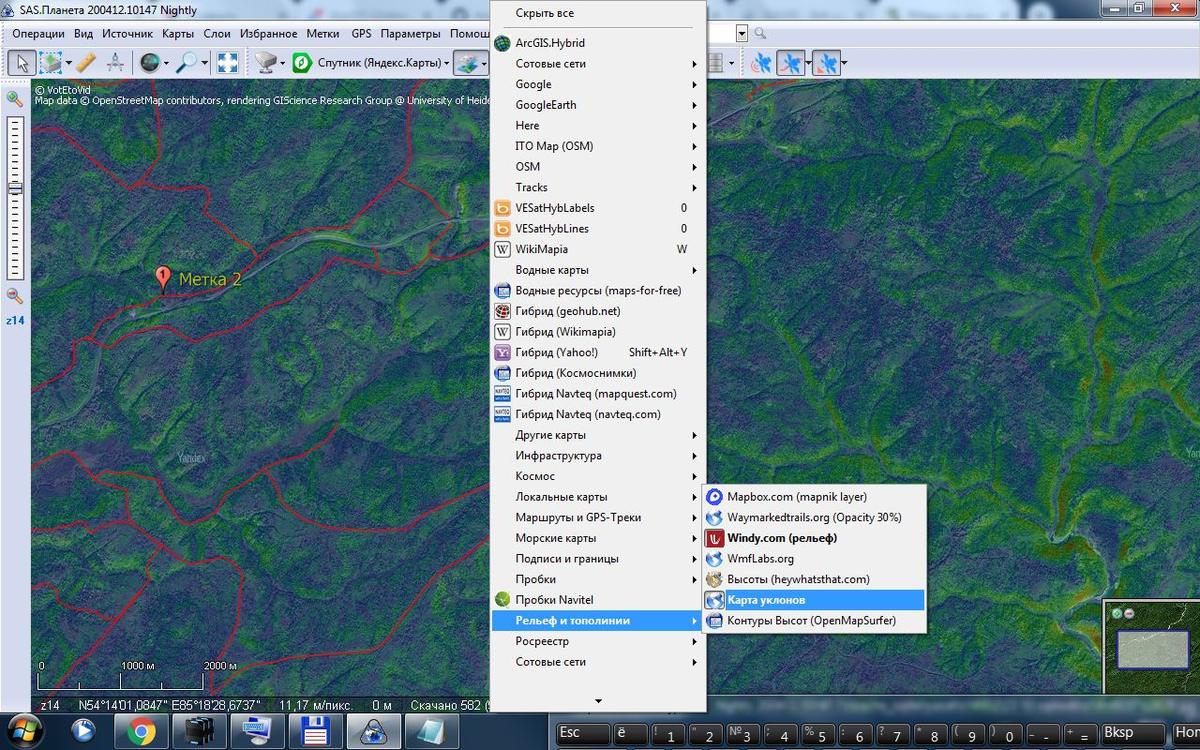
Task: Click the source (internet/cache) drive icon
Action: coord(265,63)
